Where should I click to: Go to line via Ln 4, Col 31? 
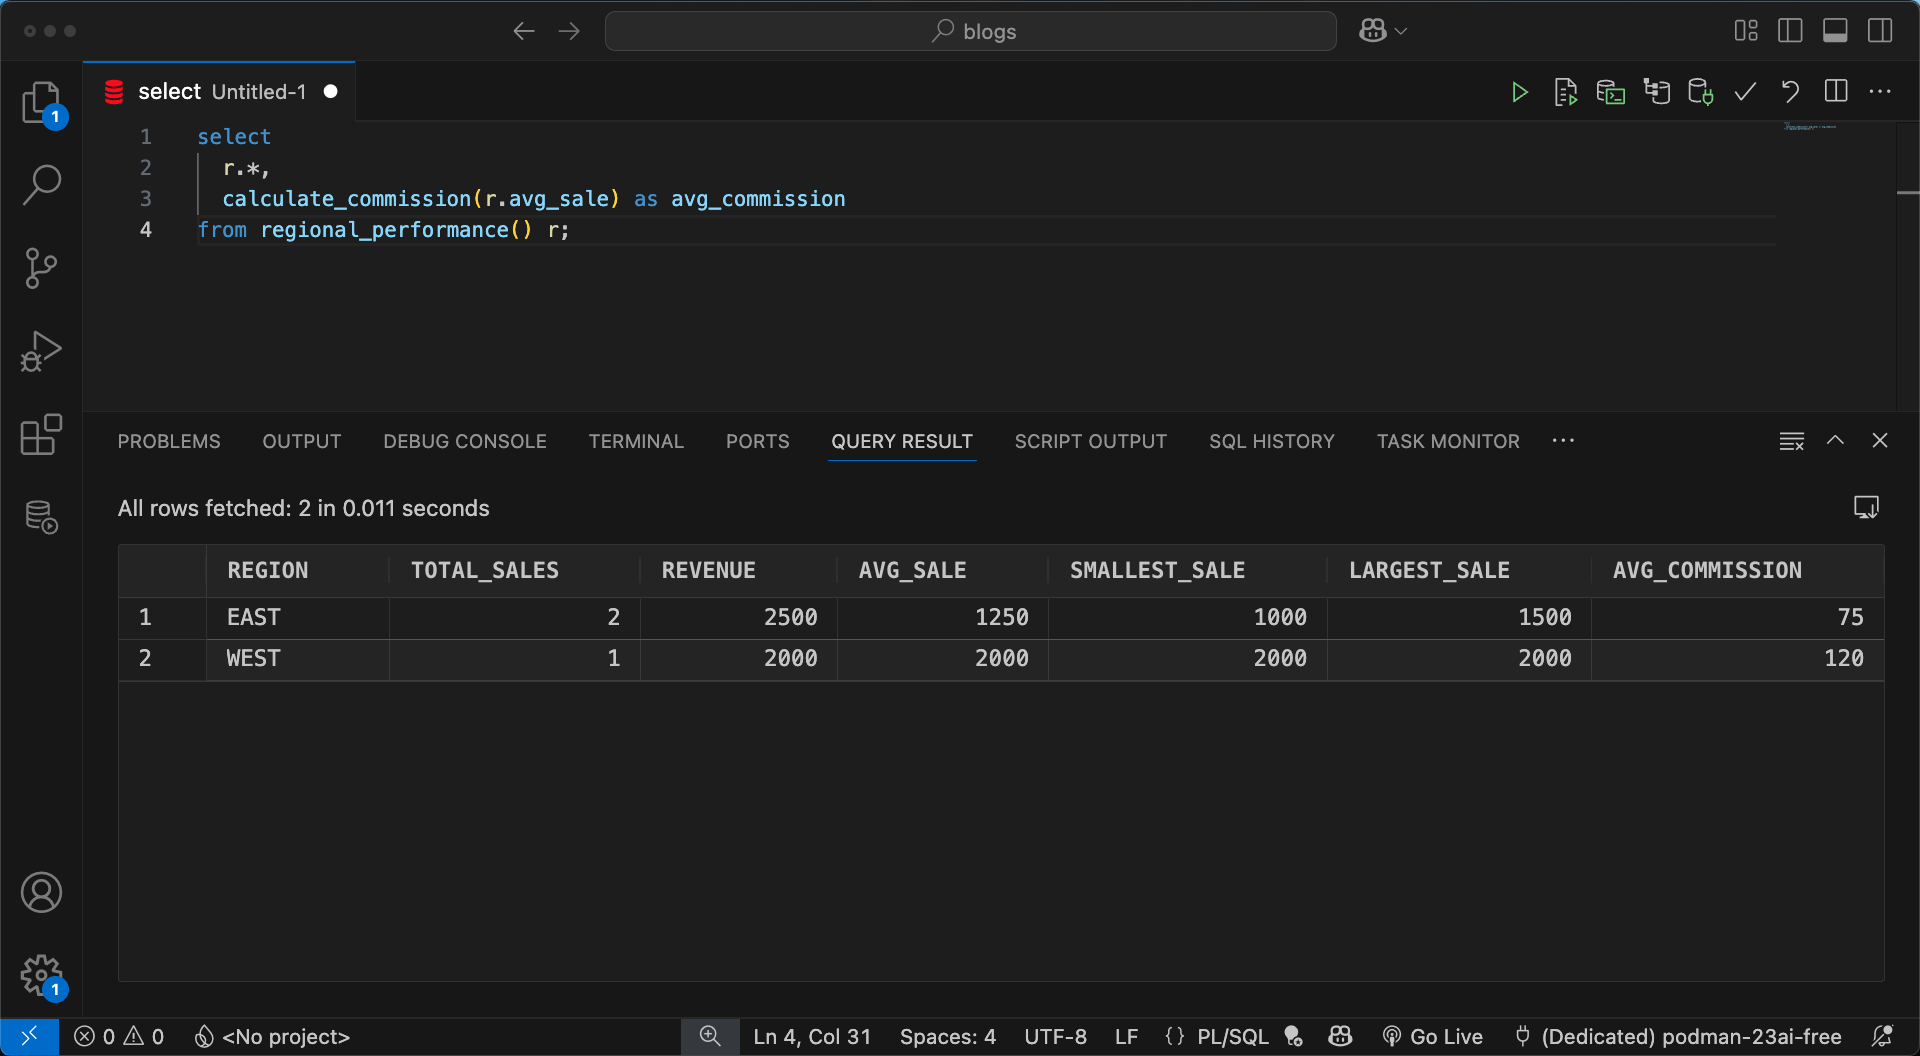pos(812,1037)
